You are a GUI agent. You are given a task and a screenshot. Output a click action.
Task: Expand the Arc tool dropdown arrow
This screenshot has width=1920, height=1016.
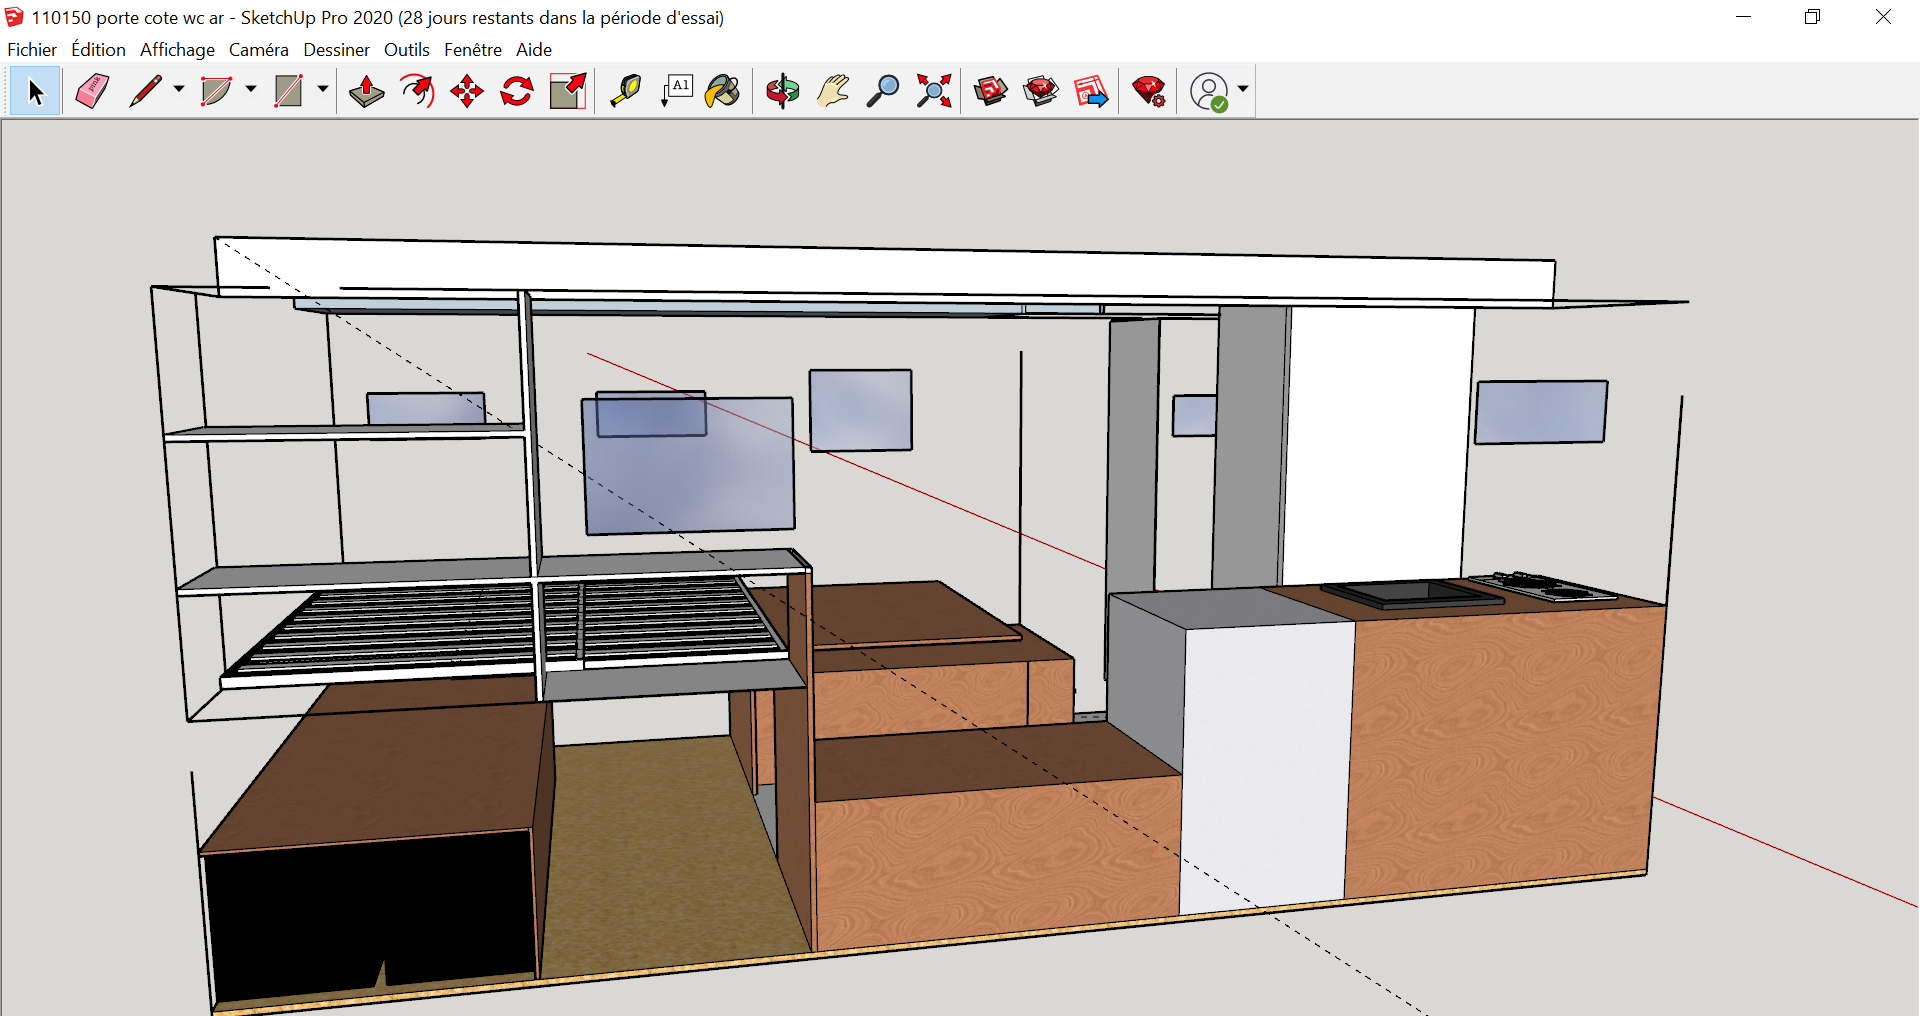(x=251, y=89)
